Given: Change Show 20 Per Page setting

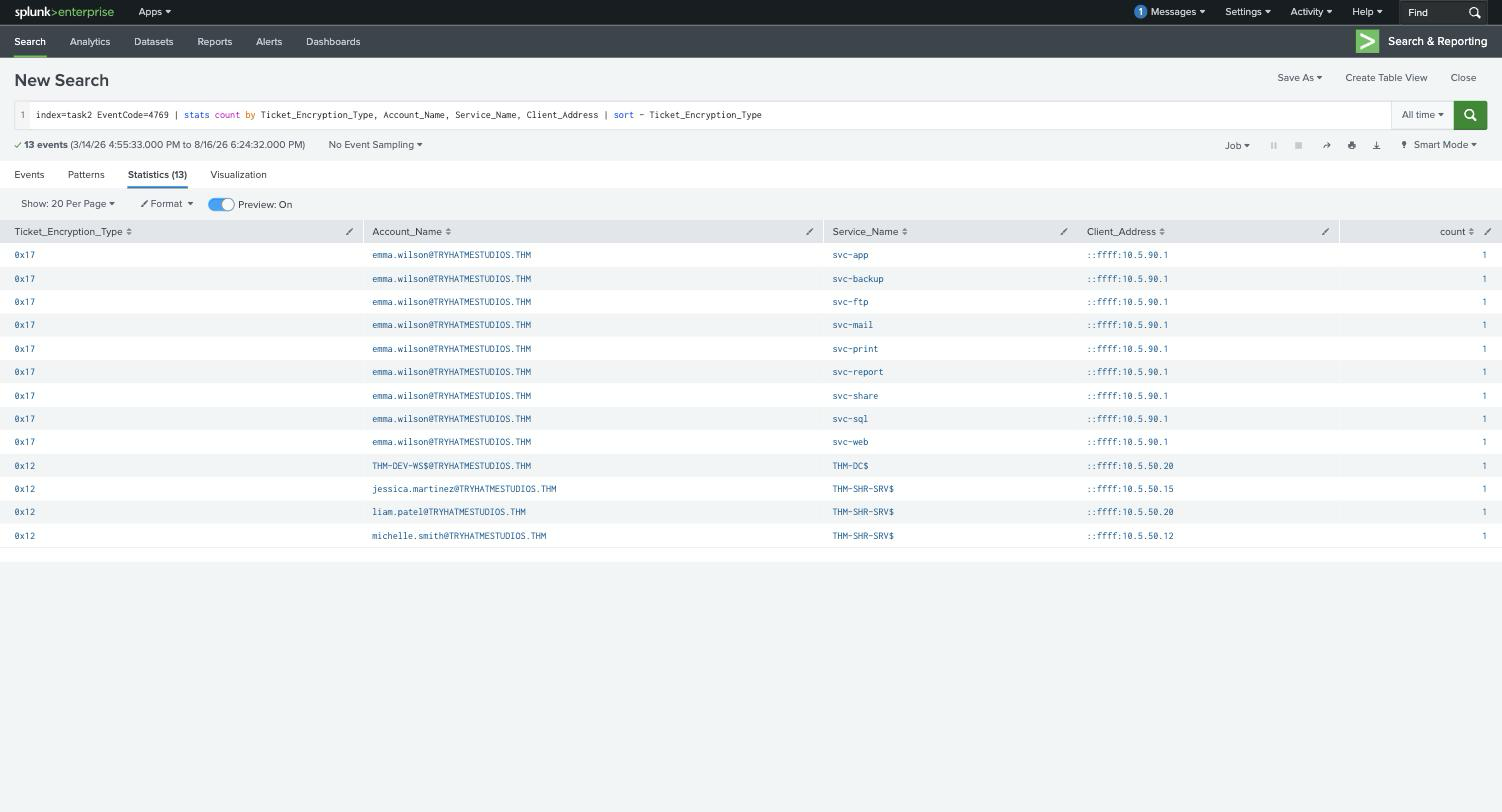Looking at the screenshot, I should [x=68, y=204].
